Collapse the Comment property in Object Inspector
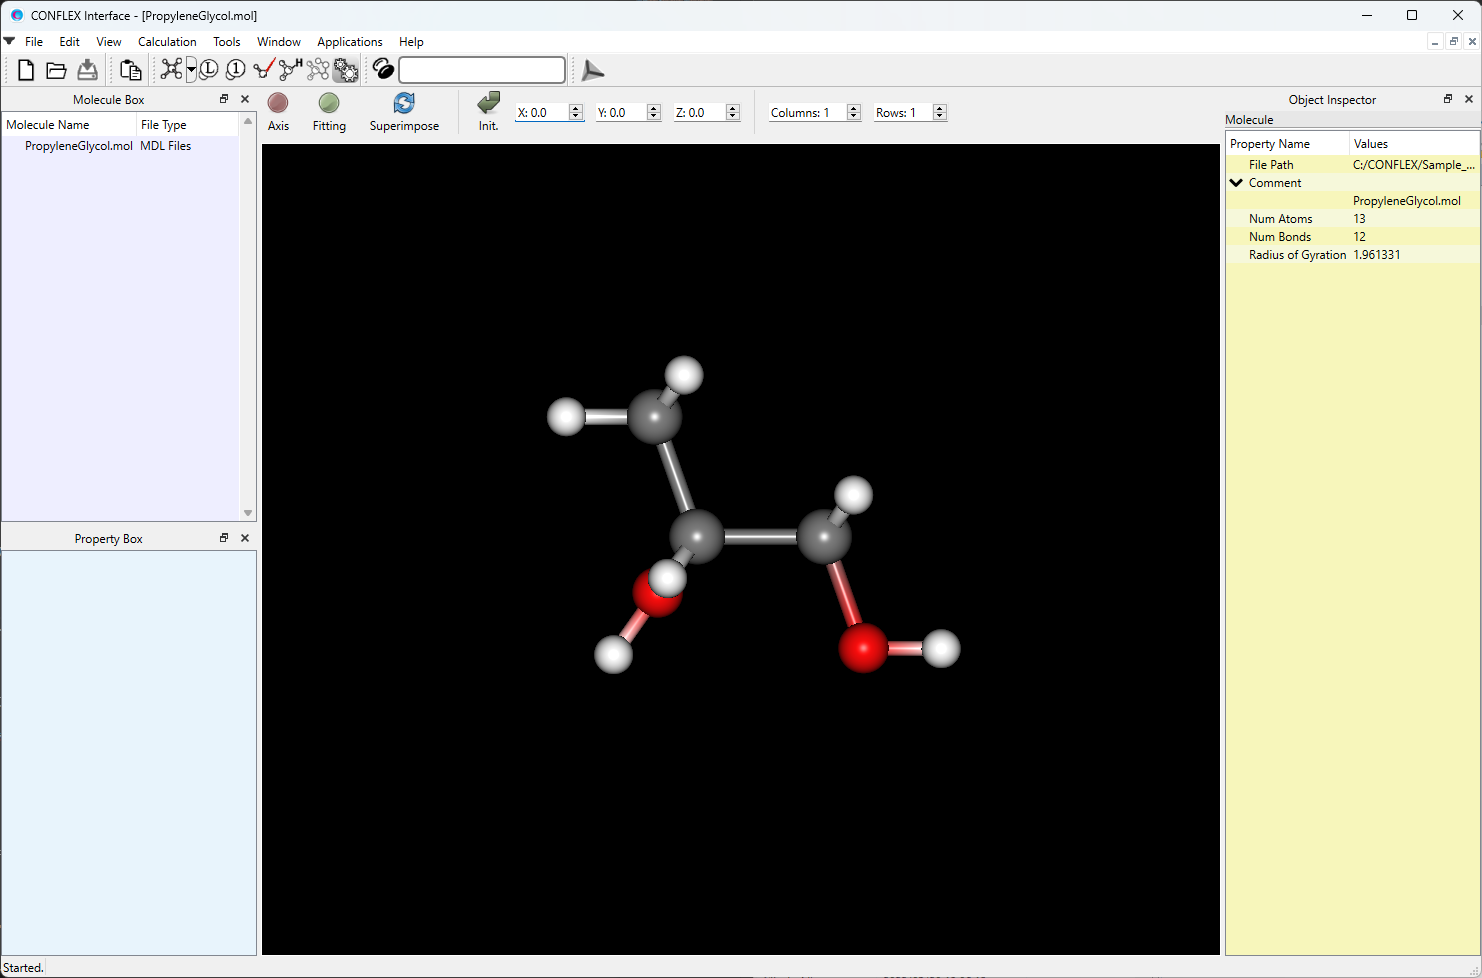The width and height of the screenshot is (1482, 978). pyautogui.click(x=1236, y=182)
